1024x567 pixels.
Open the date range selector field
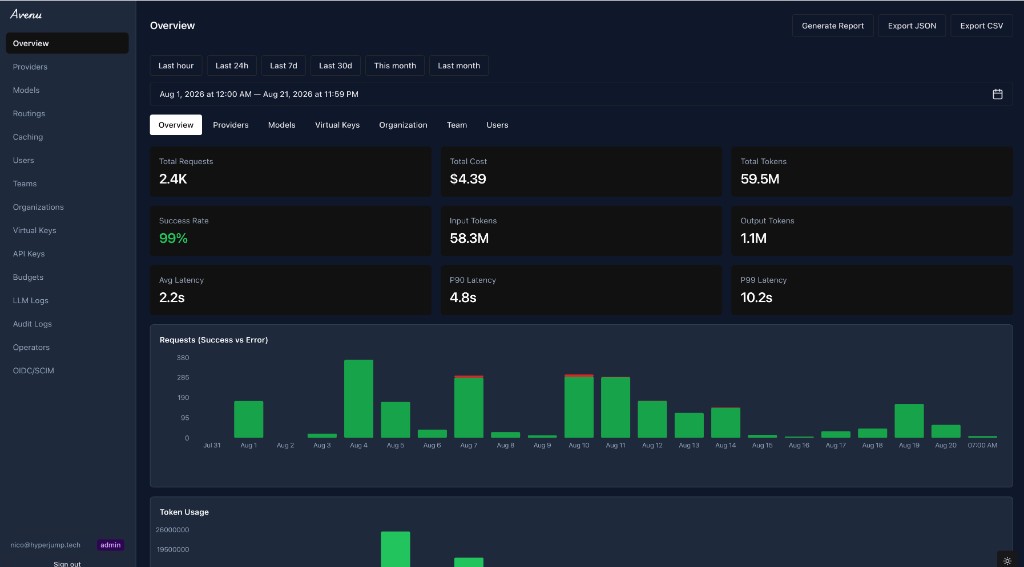click(x=581, y=94)
